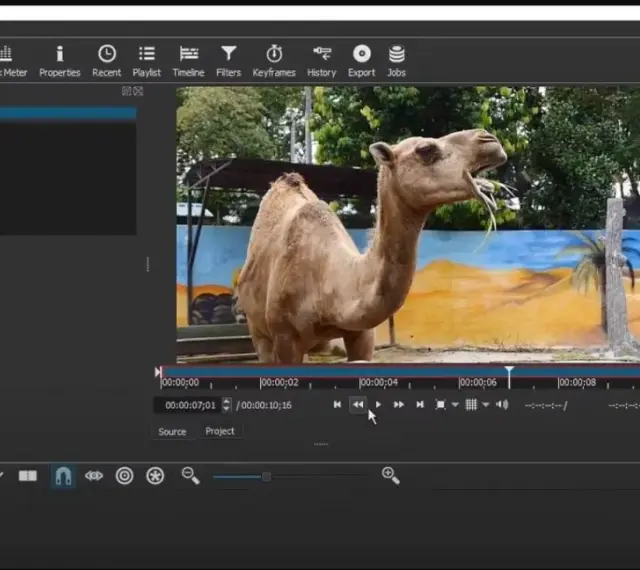This screenshot has width=640, height=570.
Task: Click the timeline zoom slider handle
Action: (267, 476)
